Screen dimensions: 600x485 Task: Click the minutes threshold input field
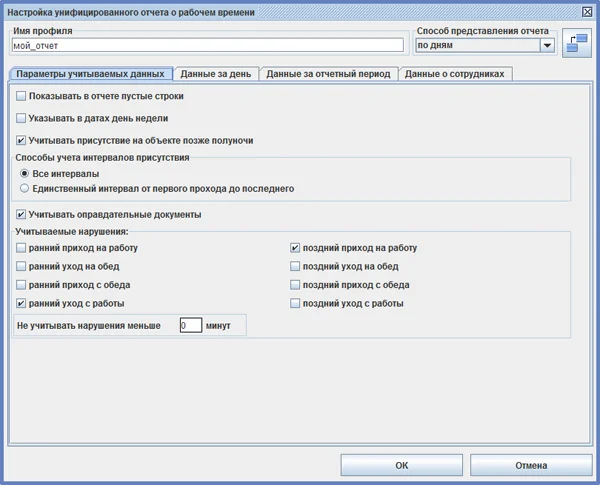click(190, 326)
